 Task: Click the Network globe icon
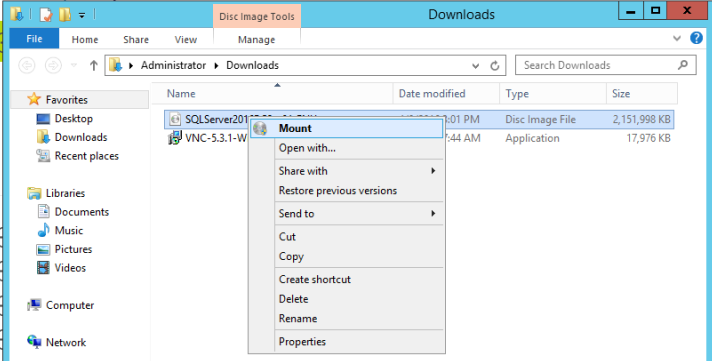(35, 342)
